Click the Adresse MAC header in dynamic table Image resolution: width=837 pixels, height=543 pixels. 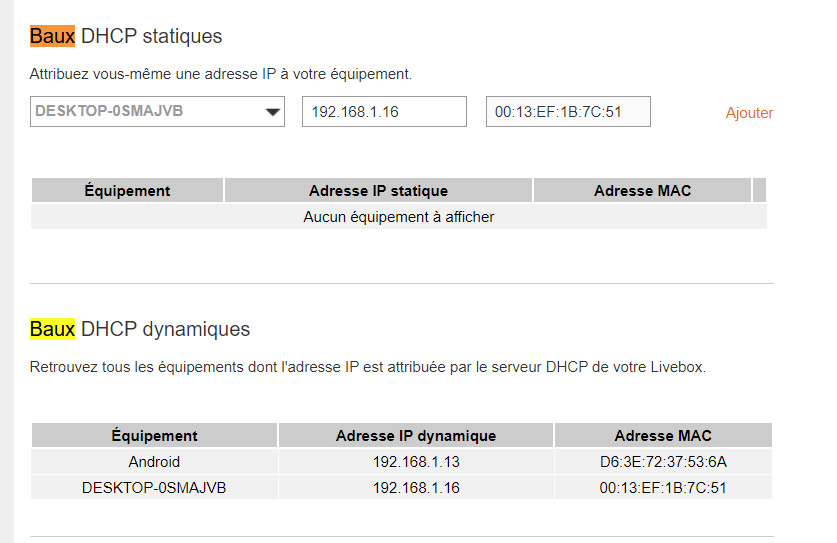click(663, 436)
